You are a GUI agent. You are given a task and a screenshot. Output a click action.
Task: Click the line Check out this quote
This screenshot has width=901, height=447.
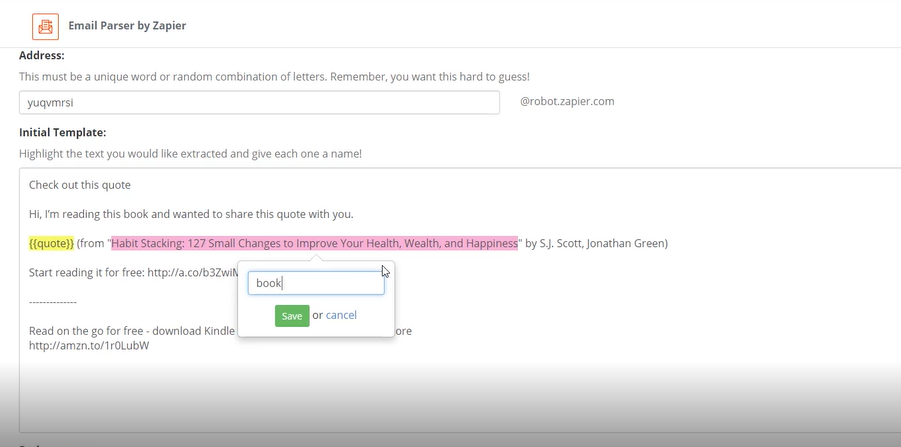80,185
